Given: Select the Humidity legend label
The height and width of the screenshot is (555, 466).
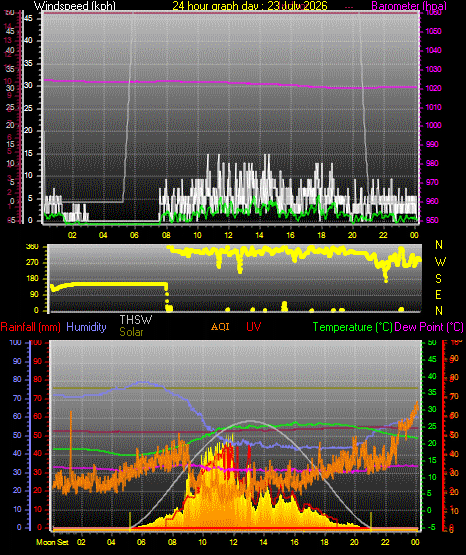Looking at the screenshot, I should [x=86, y=327].
